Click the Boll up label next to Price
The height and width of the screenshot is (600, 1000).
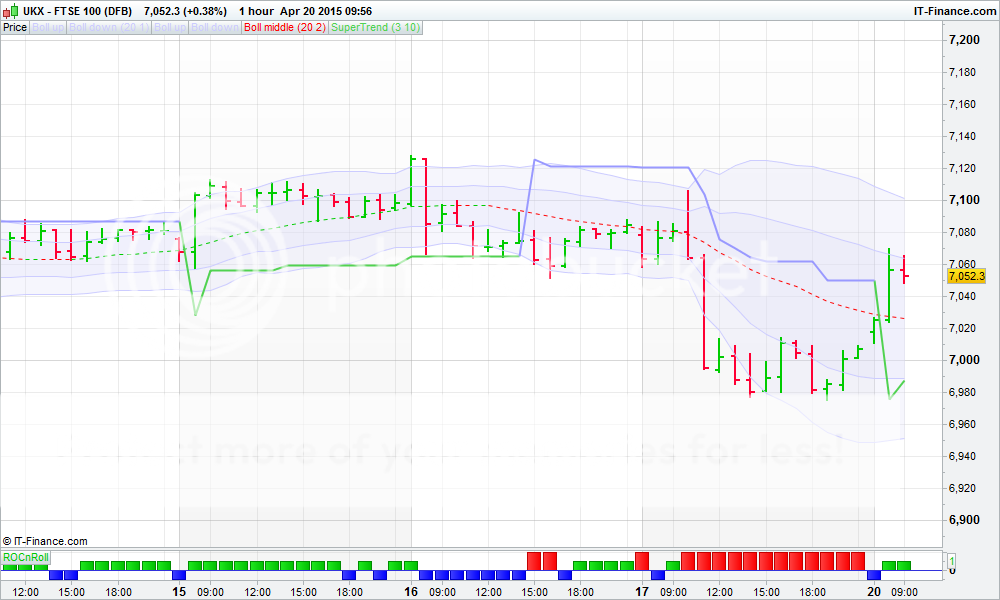coord(48,27)
